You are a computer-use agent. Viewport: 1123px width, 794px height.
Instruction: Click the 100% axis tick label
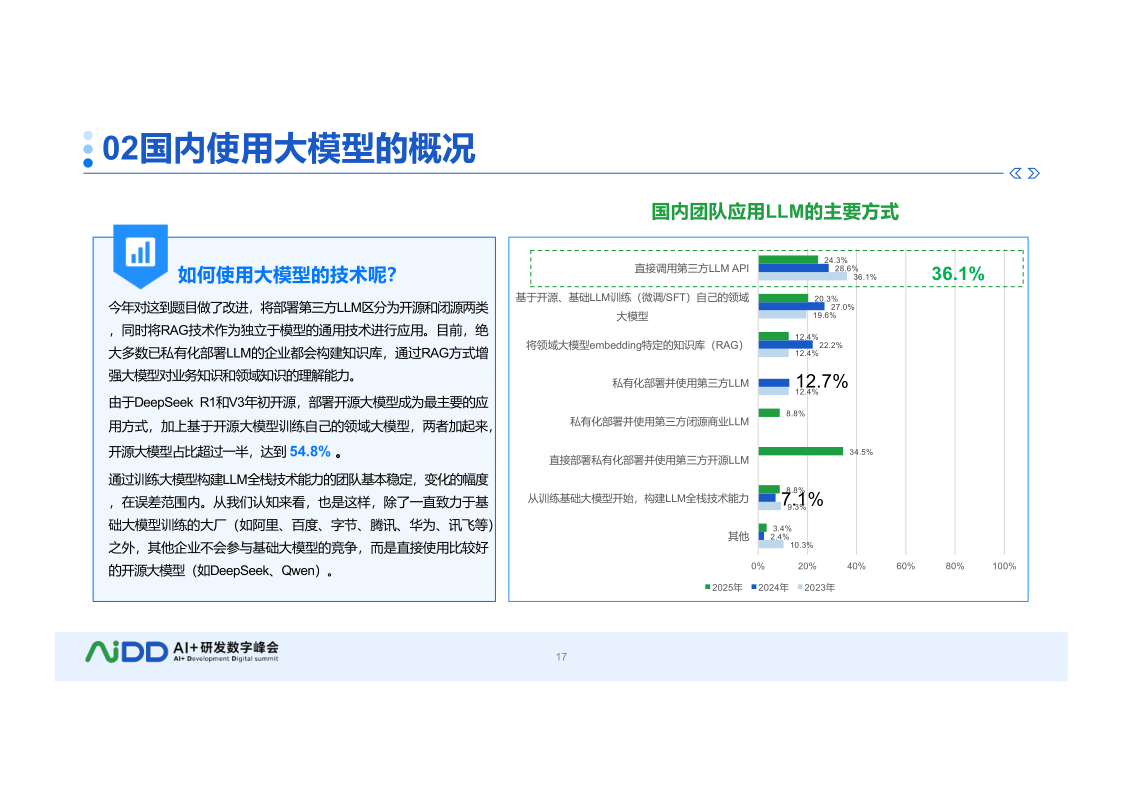[x=1004, y=566]
